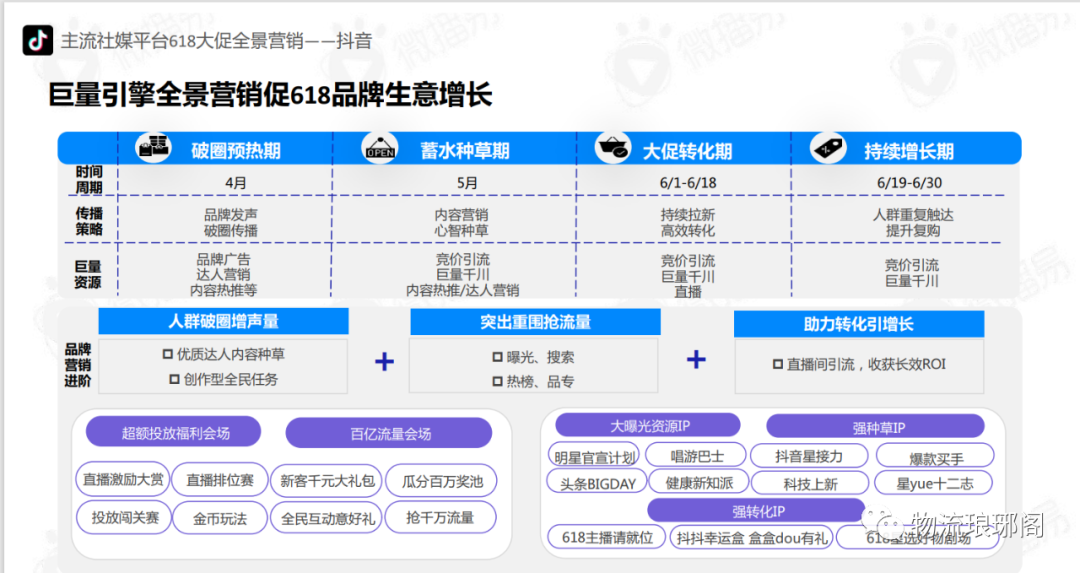This screenshot has width=1080, height=573.
Task: Open the 人群破圈增声量 blue header
Action: click(223, 321)
